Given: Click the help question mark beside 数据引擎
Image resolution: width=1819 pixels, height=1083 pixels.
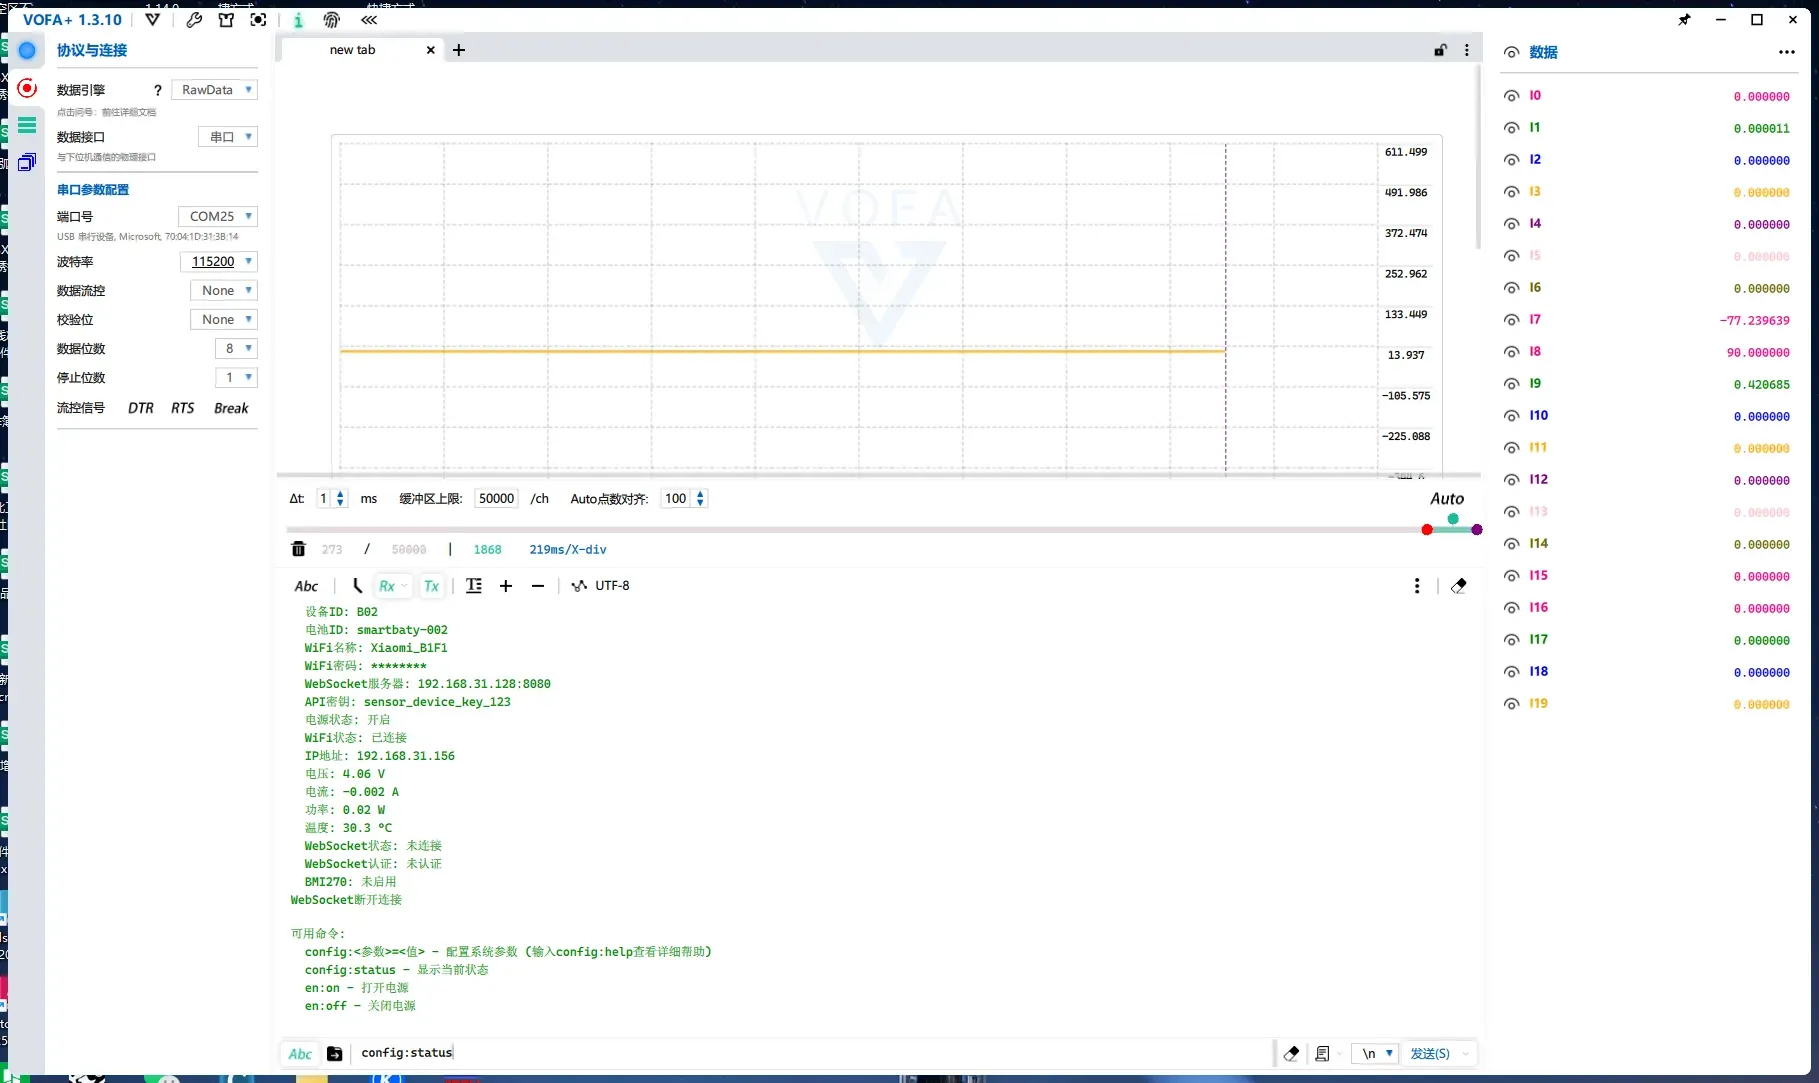Looking at the screenshot, I should tap(157, 90).
